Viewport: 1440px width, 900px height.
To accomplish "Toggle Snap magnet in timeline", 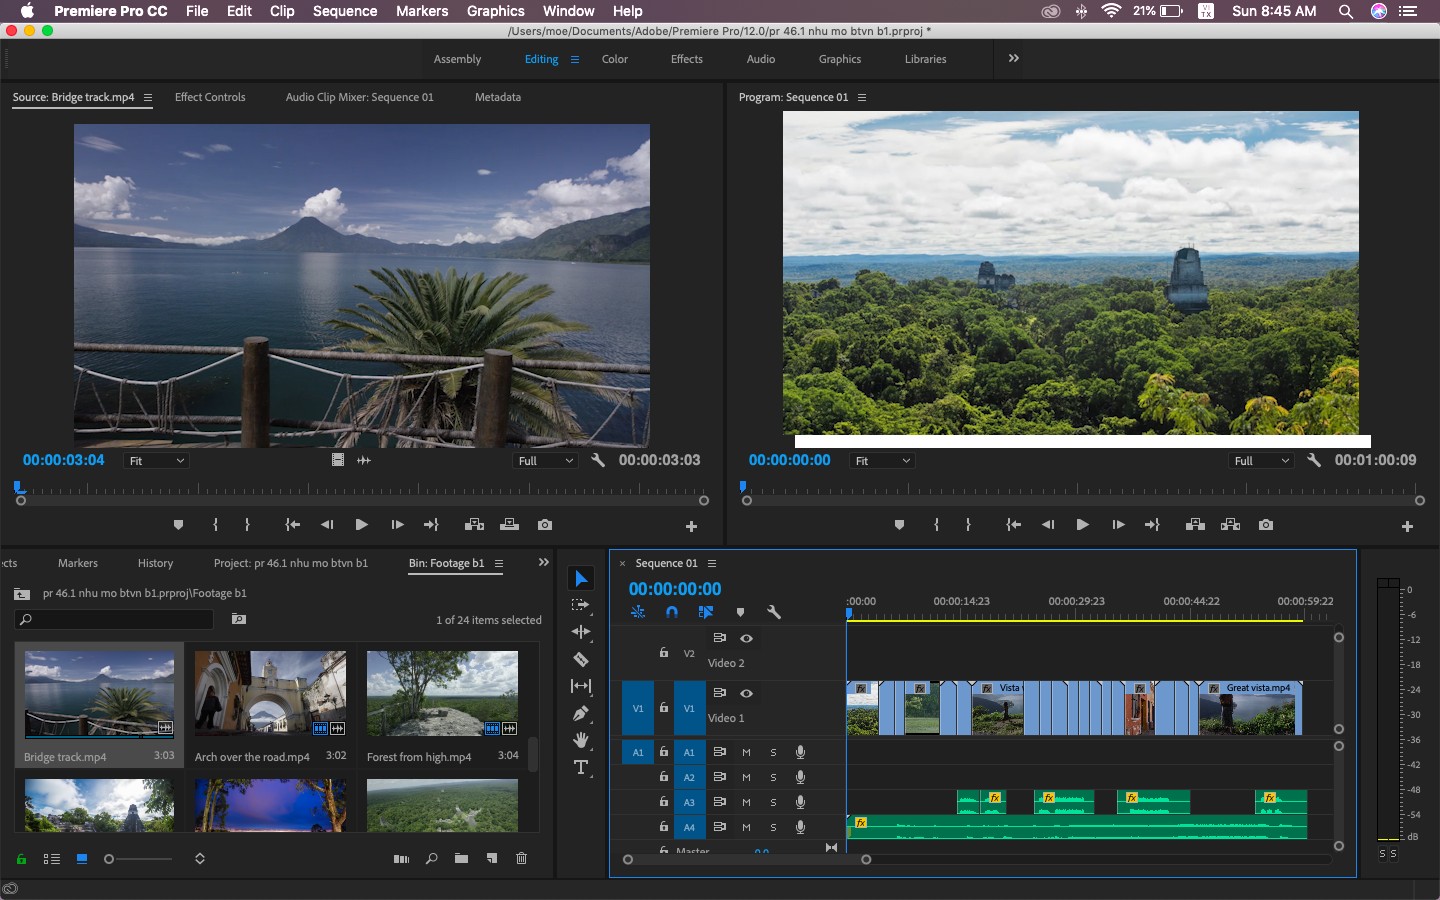I will click(672, 612).
